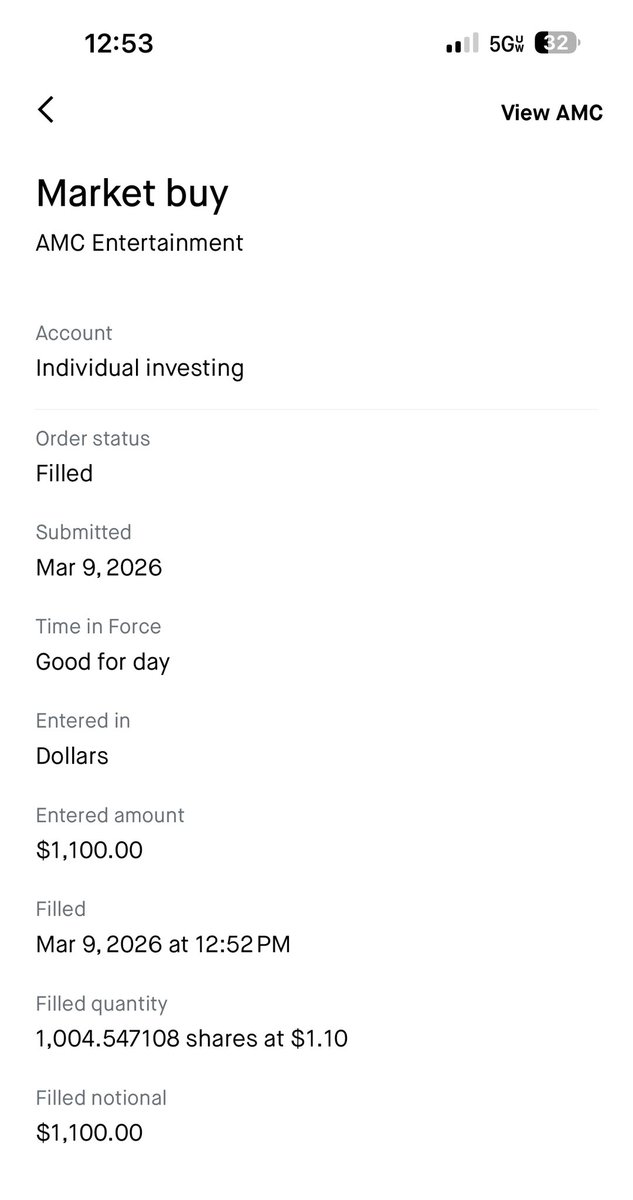Select the Individual investing account value
Image resolution: width=633 pixels, height=1200 pixels.
(x=139, y=368)
